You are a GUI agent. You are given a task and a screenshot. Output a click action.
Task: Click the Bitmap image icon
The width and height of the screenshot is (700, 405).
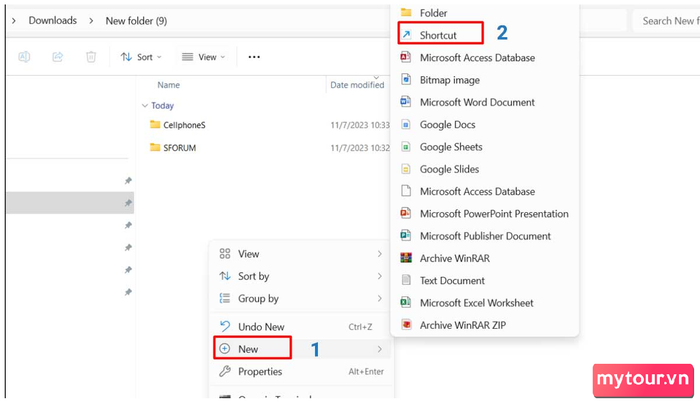click(406, 79)
